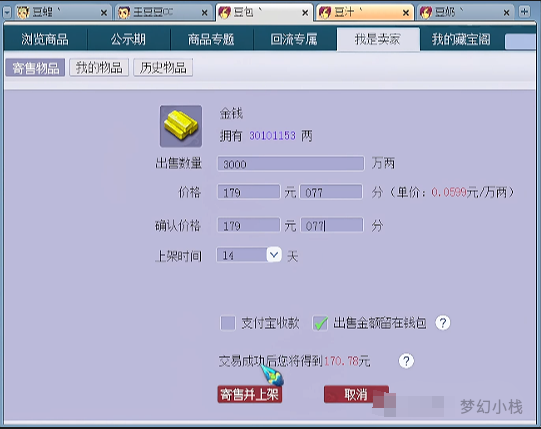Viewport: 541px width, 429px height.
Task: Click the 价格 元 input field
Action: (x=248, y=192)
